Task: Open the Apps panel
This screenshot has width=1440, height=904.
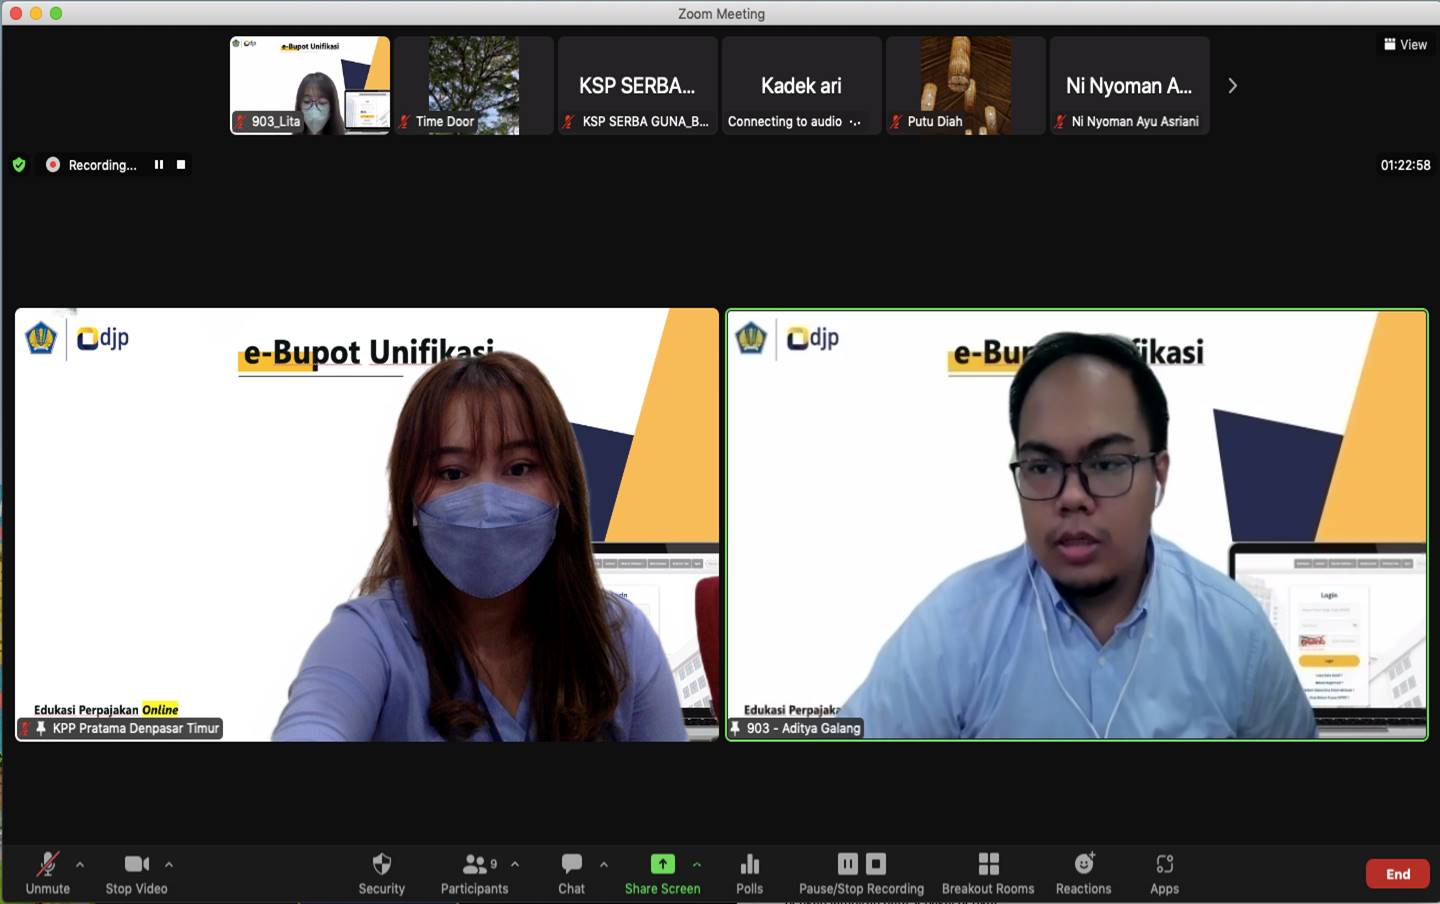Action: (x=1164, y=872)
